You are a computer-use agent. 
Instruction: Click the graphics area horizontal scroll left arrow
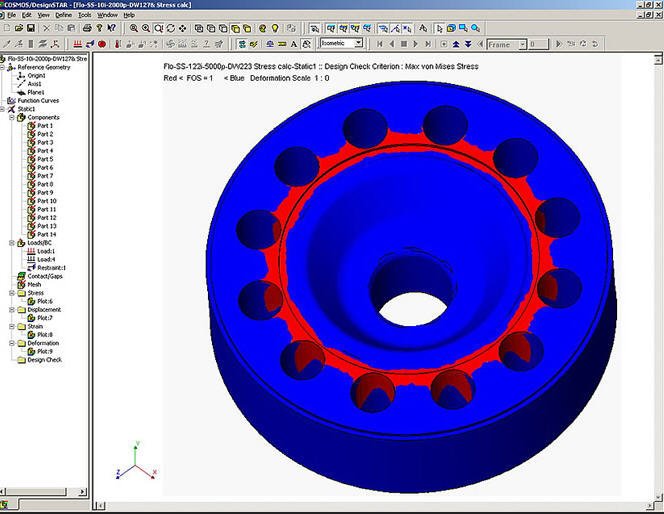point(100,505)
